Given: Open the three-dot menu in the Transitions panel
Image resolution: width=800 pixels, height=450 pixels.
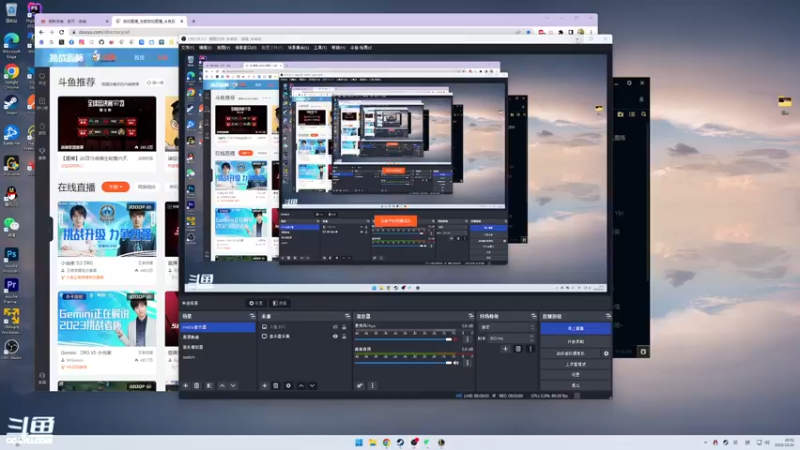Looking at the screenshot, I should point(530,349).
